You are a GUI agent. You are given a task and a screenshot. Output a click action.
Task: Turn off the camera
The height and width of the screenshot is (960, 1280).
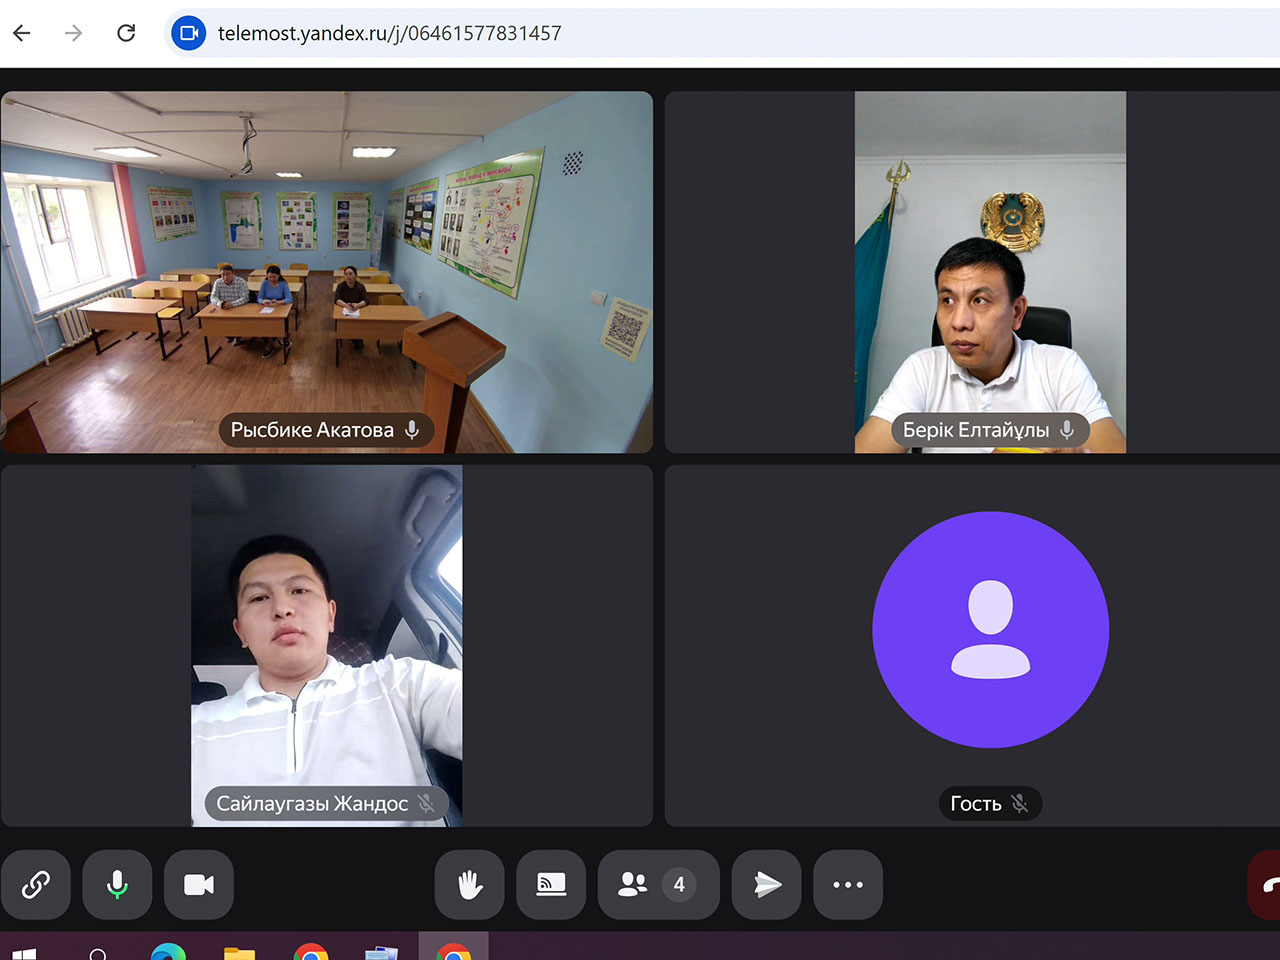click(199, 884)
